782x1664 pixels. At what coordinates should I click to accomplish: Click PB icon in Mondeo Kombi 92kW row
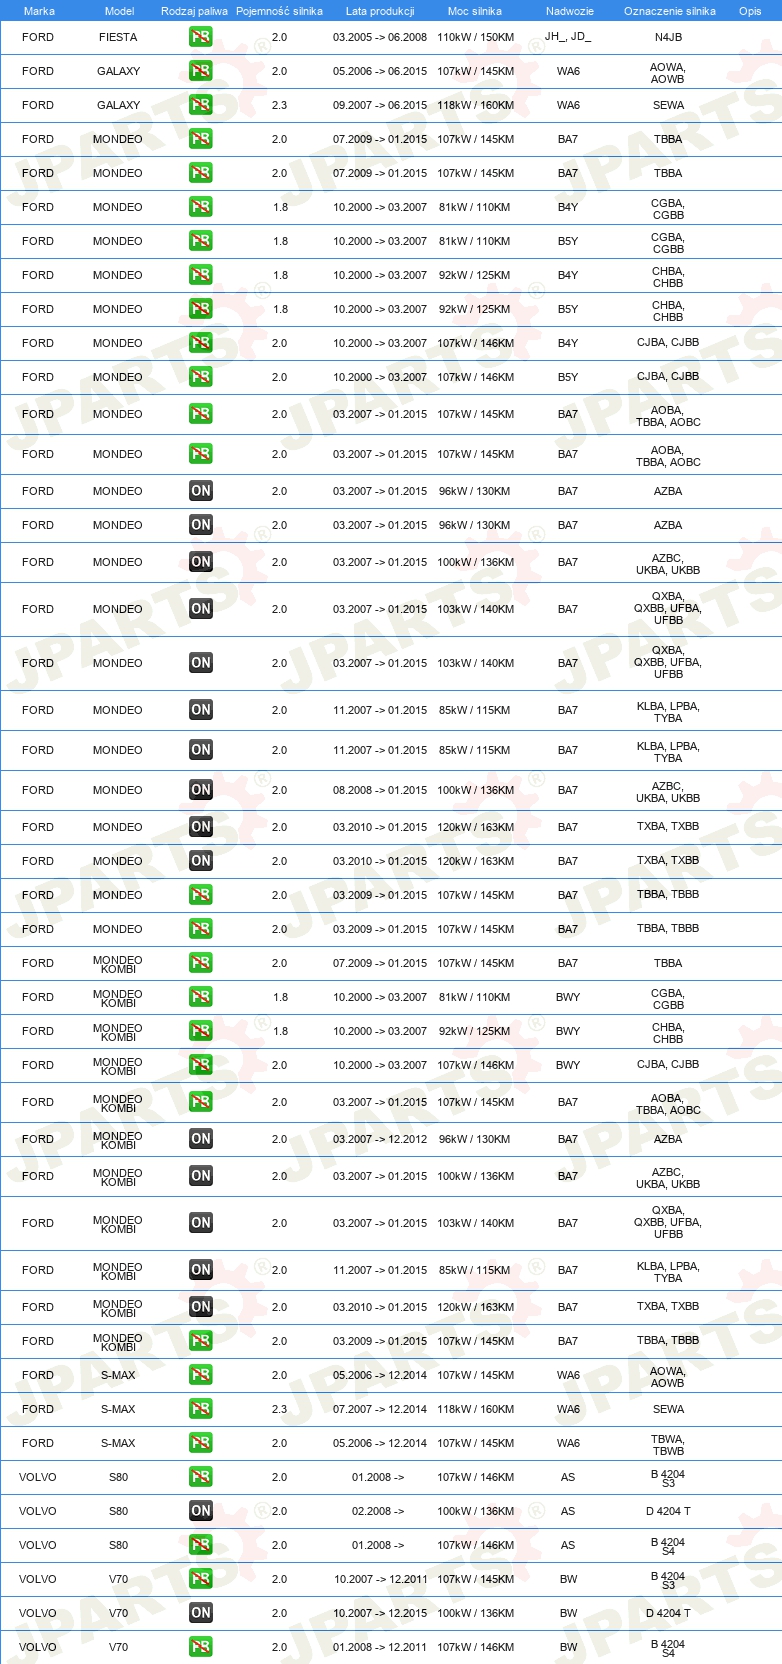point(201,1031)
